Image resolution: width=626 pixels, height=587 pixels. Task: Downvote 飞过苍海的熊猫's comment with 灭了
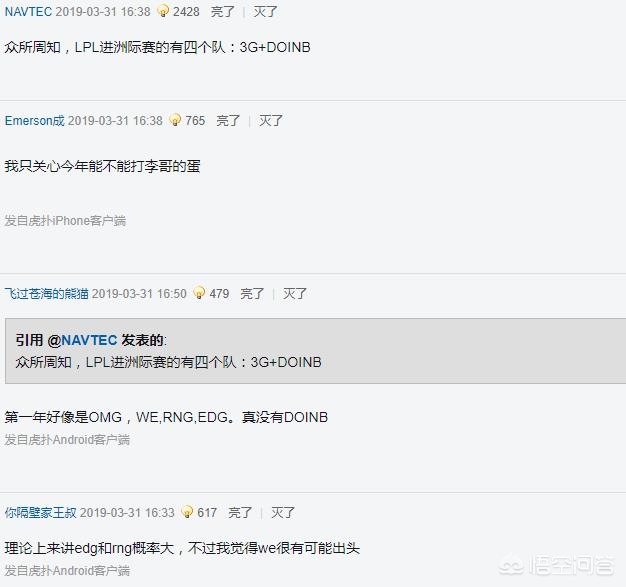pos(295,294)
